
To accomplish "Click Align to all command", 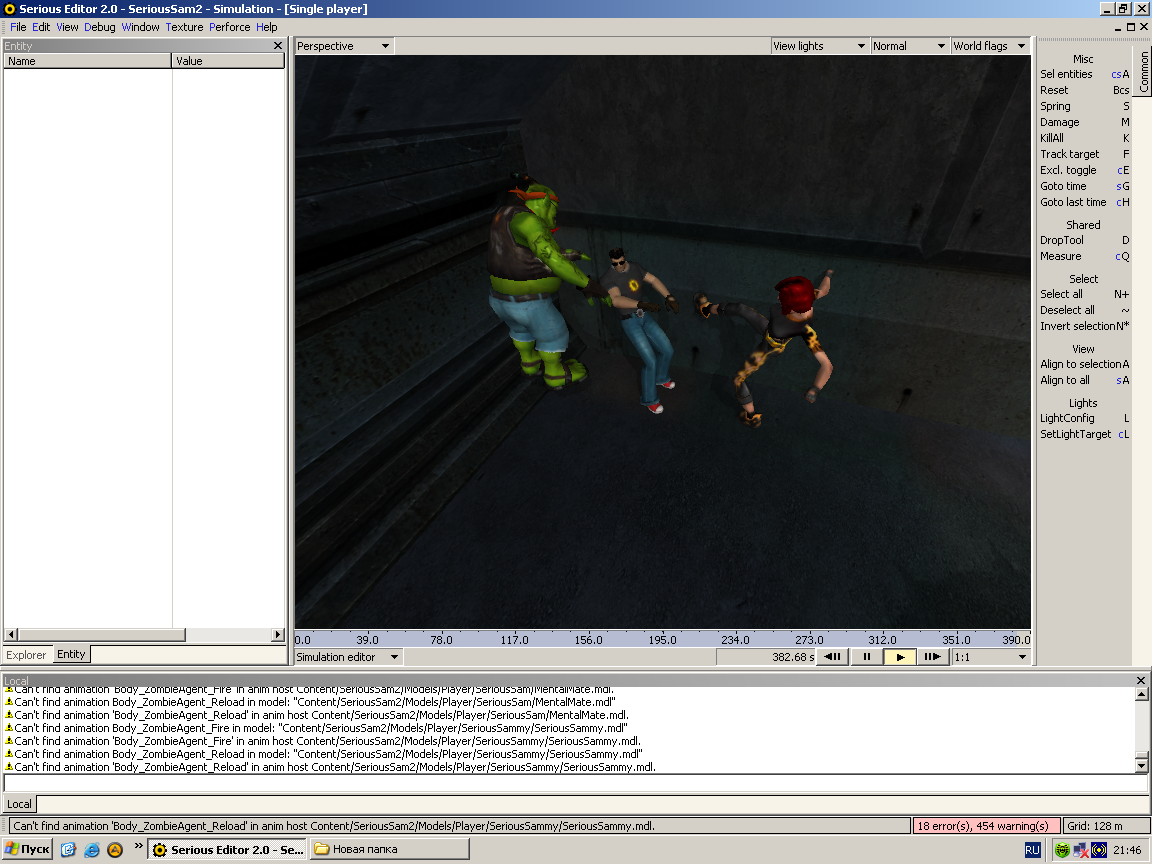I will (x=1084, y=381).
